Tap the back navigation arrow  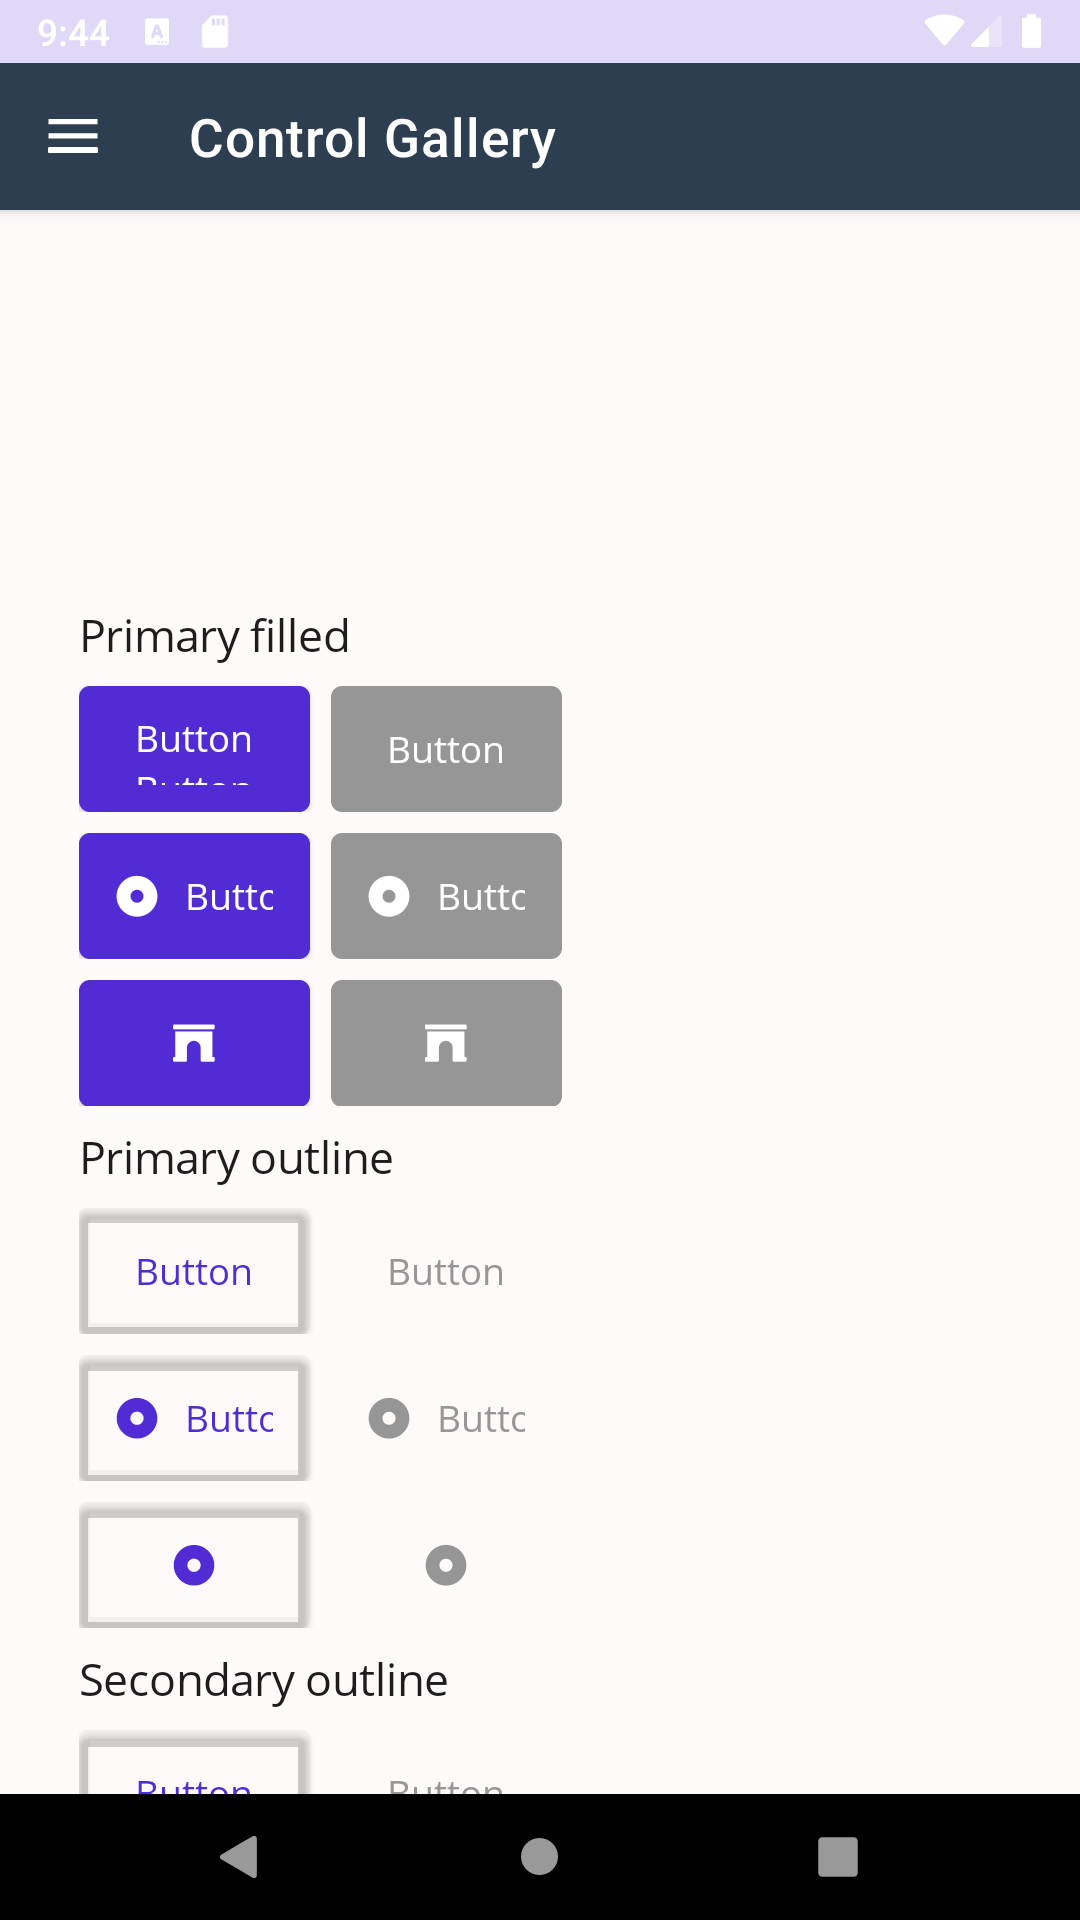pyautogui.click(x=237, y=1857)
